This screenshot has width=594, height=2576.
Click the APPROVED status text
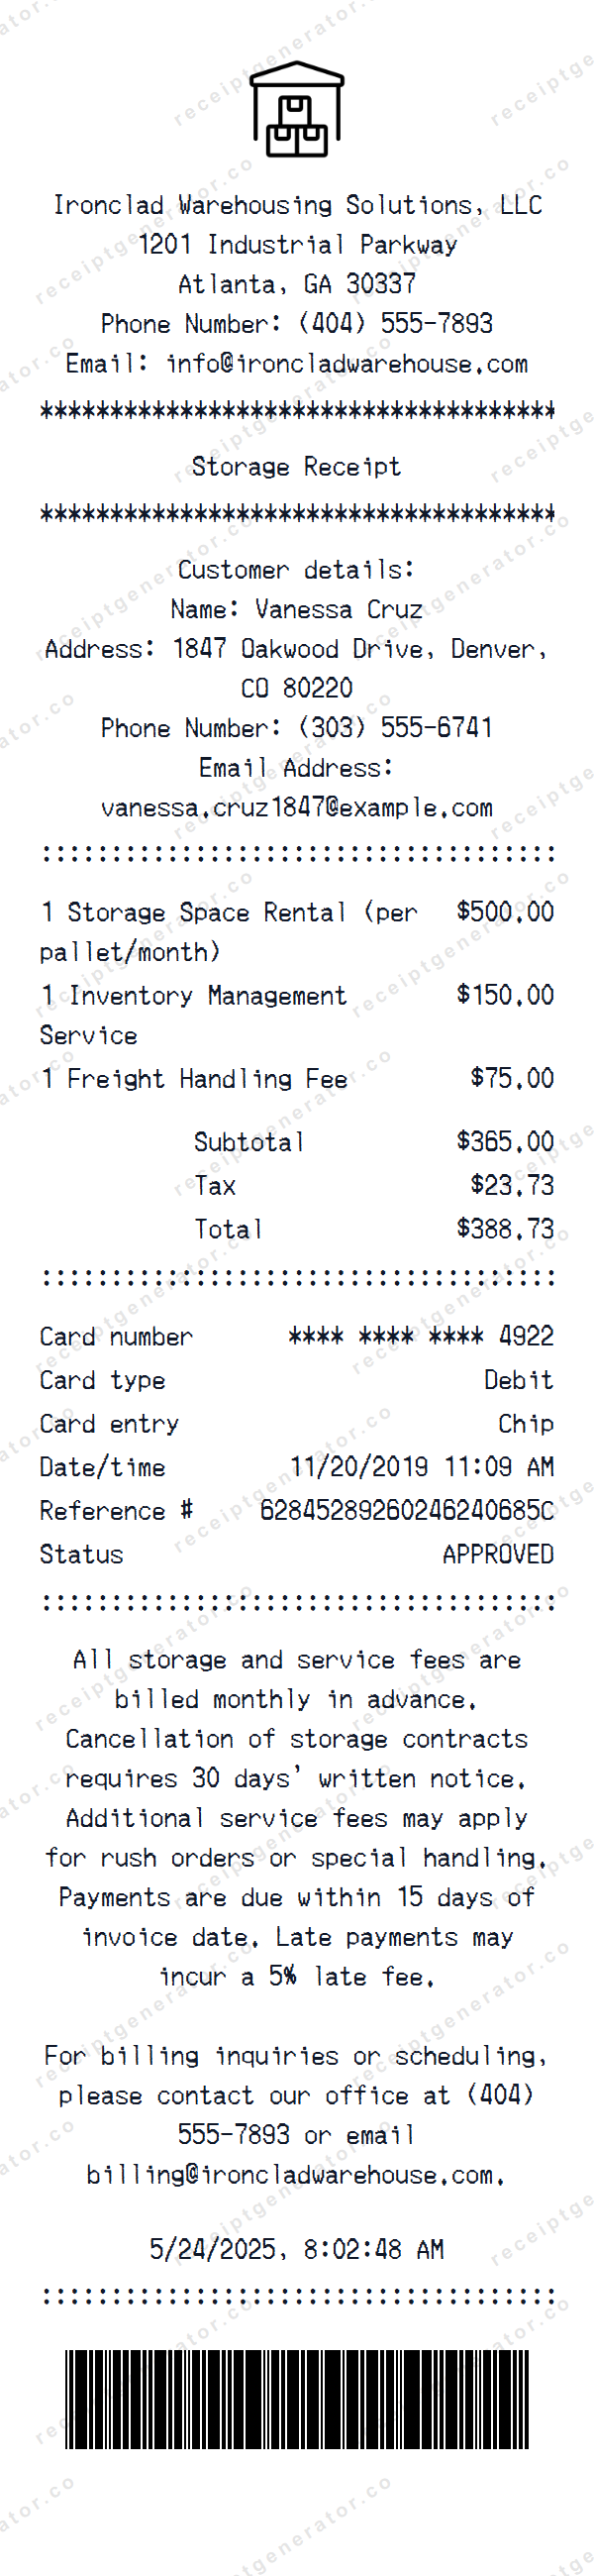[x=498, y=1555]
